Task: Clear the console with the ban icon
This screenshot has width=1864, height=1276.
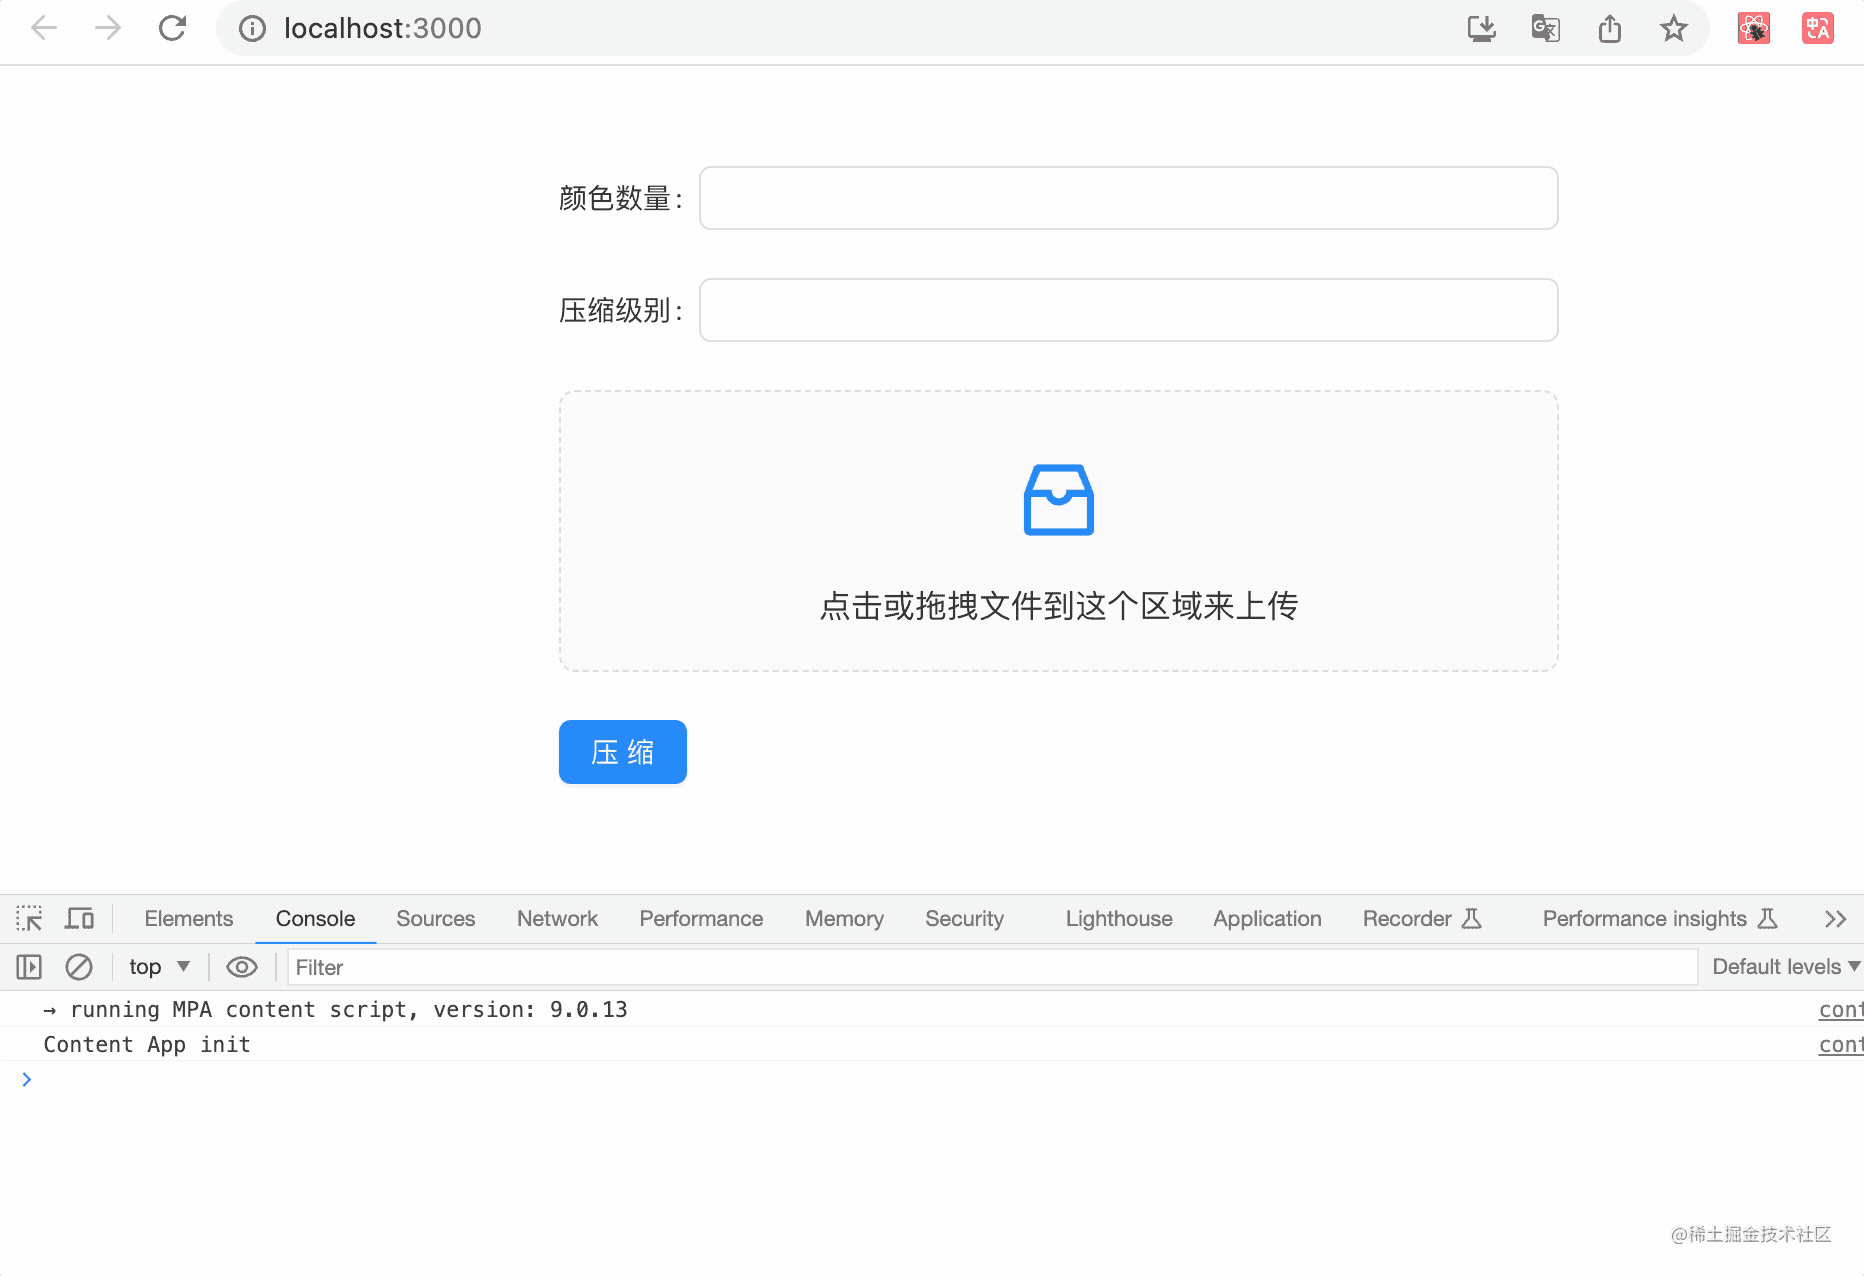Action: [79, 967]
